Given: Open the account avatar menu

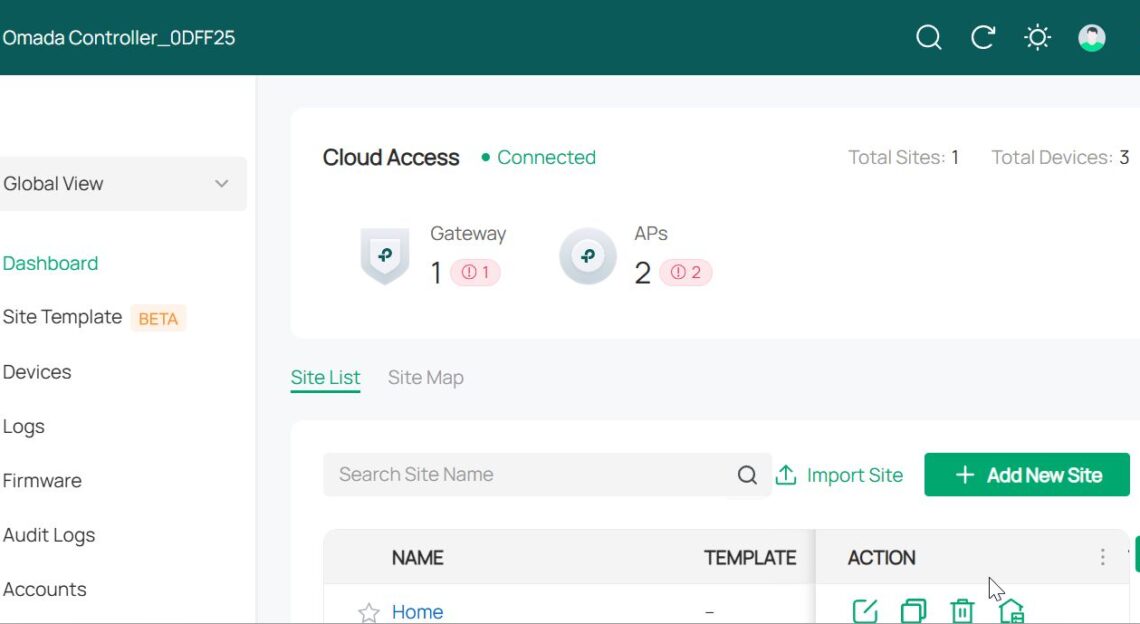Looking at the screenshot, I should tap(1092, 37).
